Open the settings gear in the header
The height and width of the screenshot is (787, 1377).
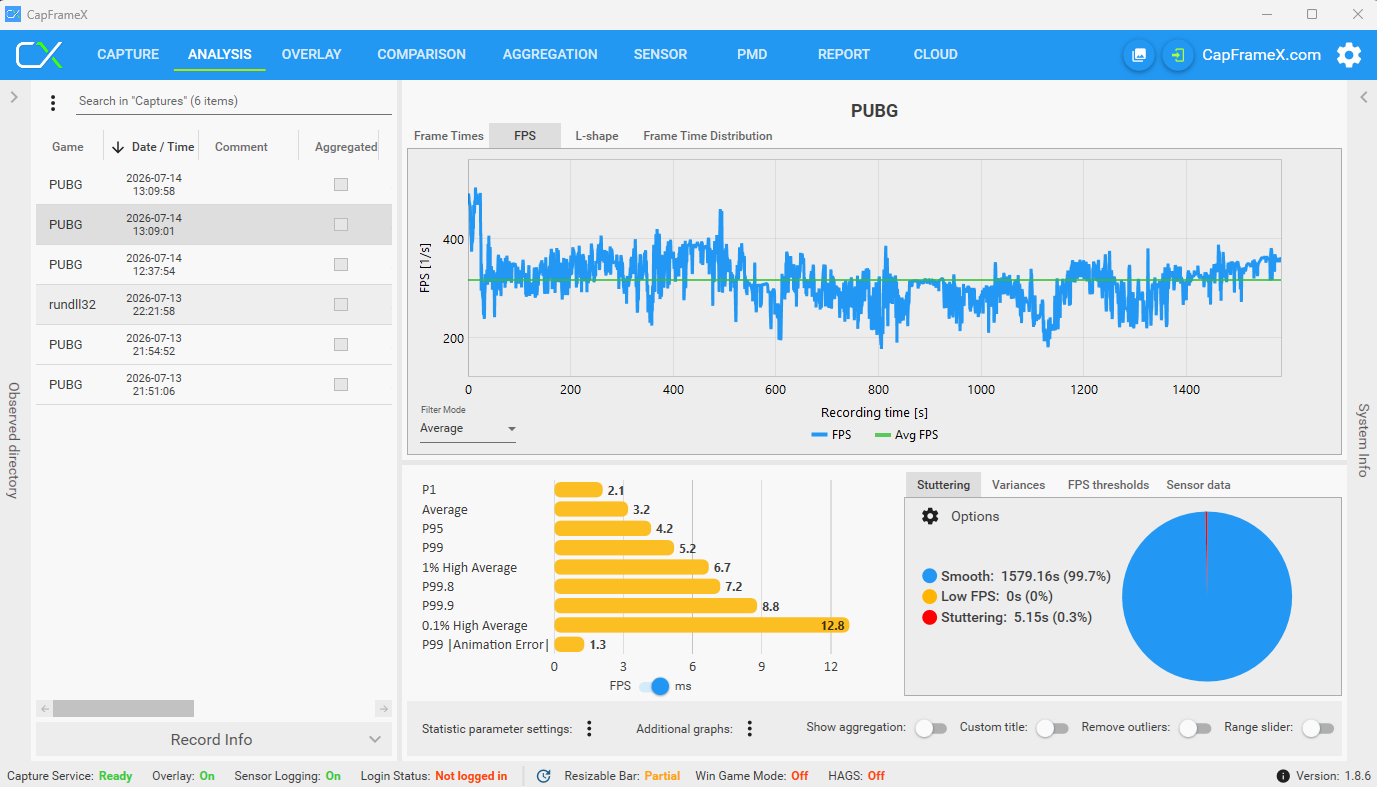[1349, 55]
